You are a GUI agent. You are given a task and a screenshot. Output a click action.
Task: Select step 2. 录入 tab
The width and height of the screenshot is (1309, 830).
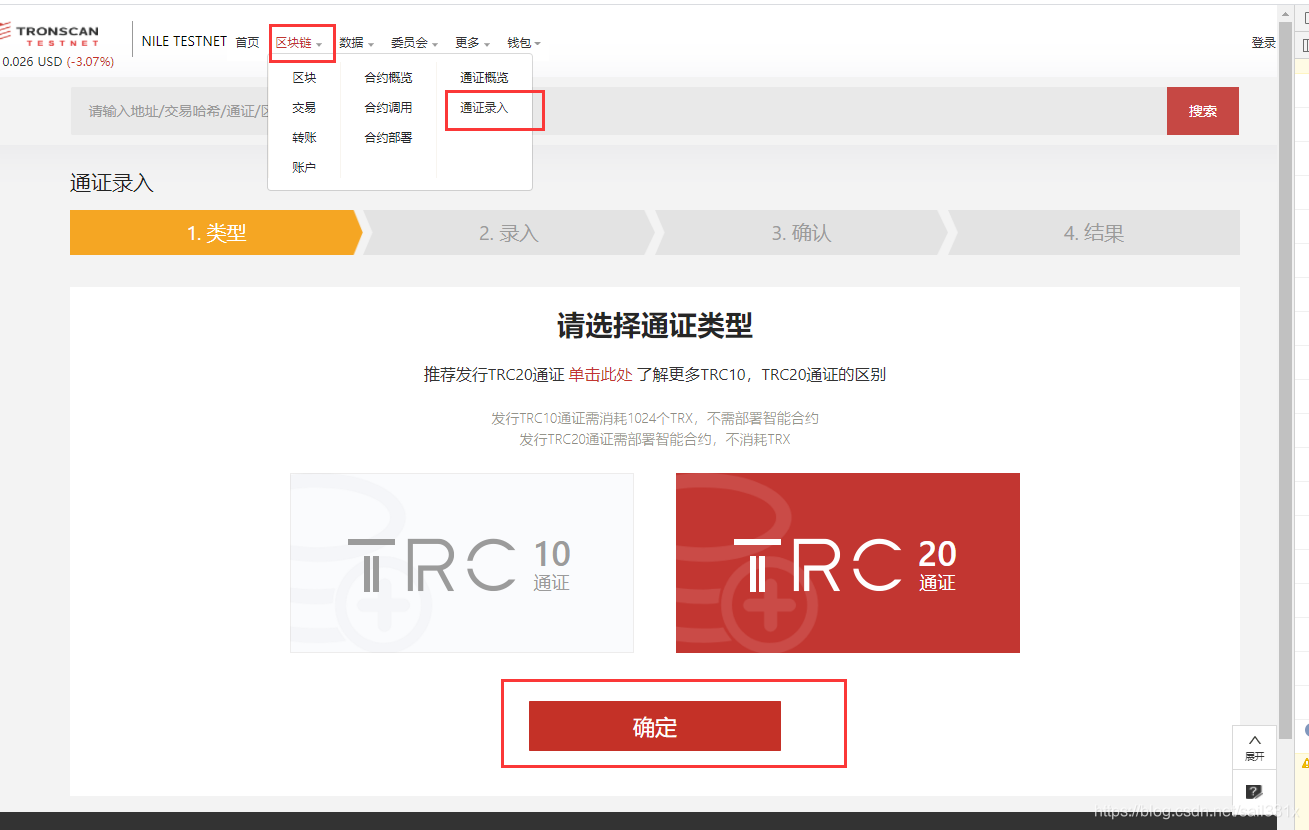point(509,233)
